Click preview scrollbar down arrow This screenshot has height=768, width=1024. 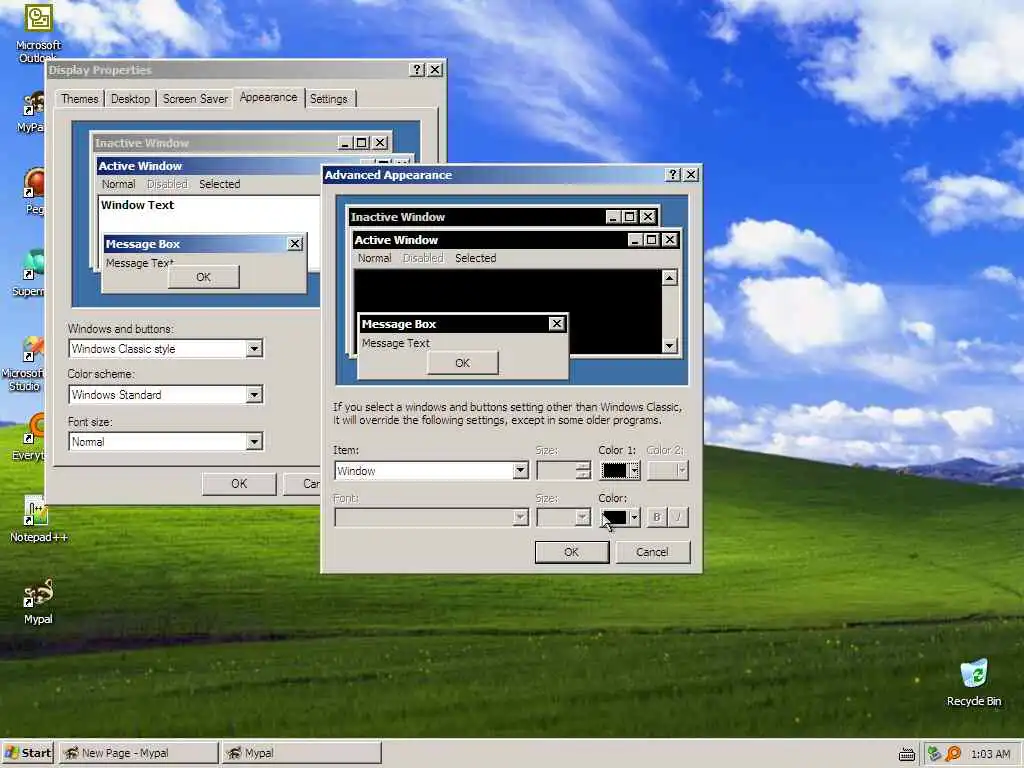pyautogui.click(x=669, y=345)
